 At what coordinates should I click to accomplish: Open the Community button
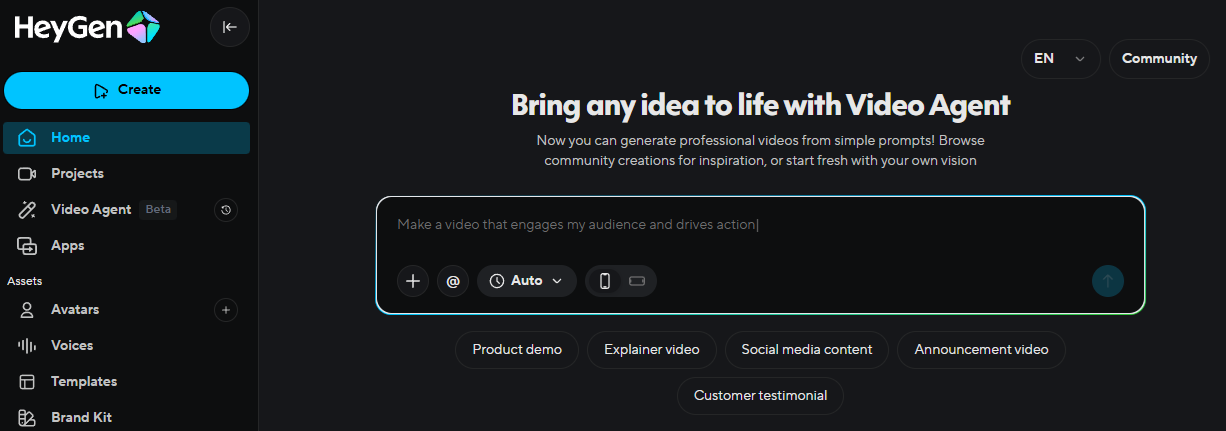pos(1159,59)
